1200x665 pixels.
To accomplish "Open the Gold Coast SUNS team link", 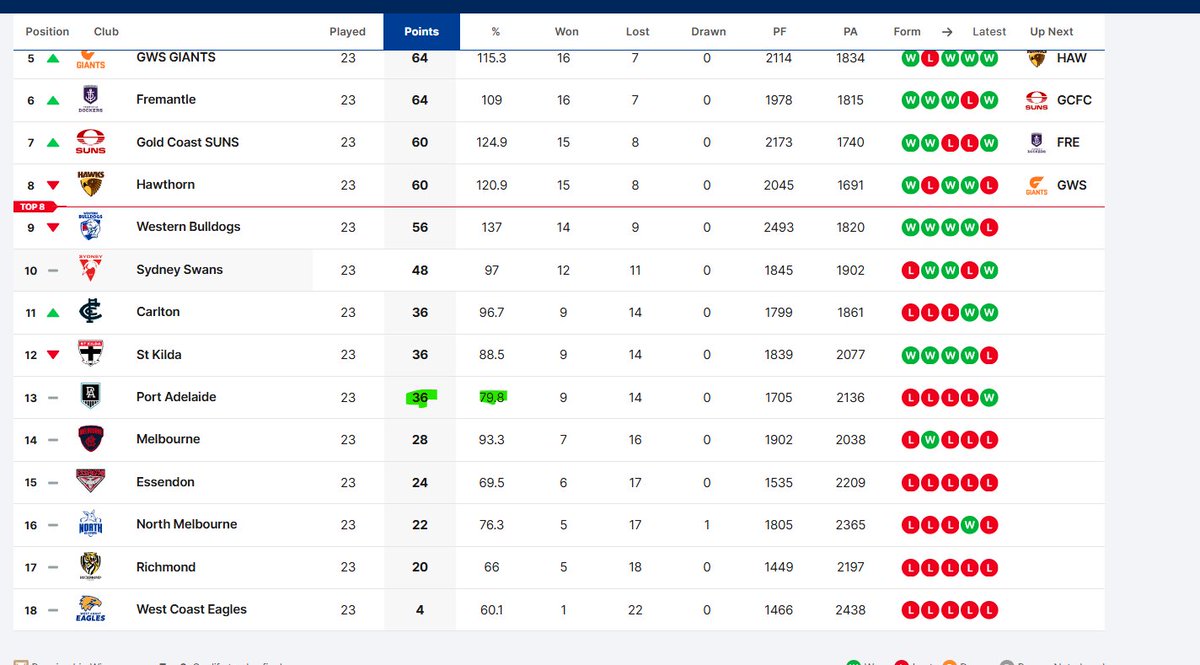I will (x=188, y=142).
